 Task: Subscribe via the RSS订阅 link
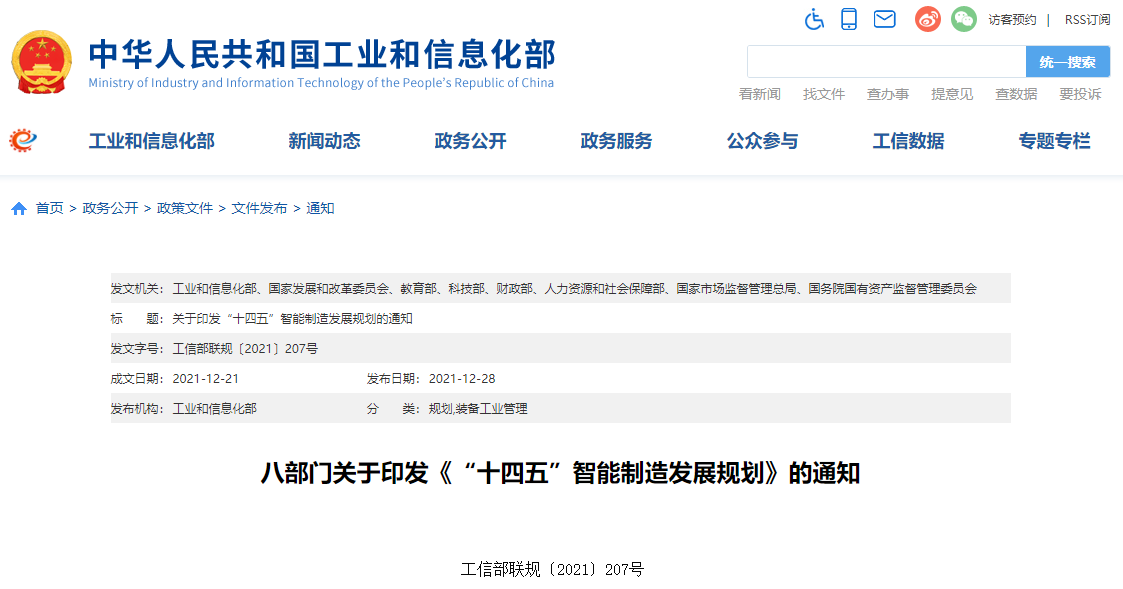coord(1086,19)
